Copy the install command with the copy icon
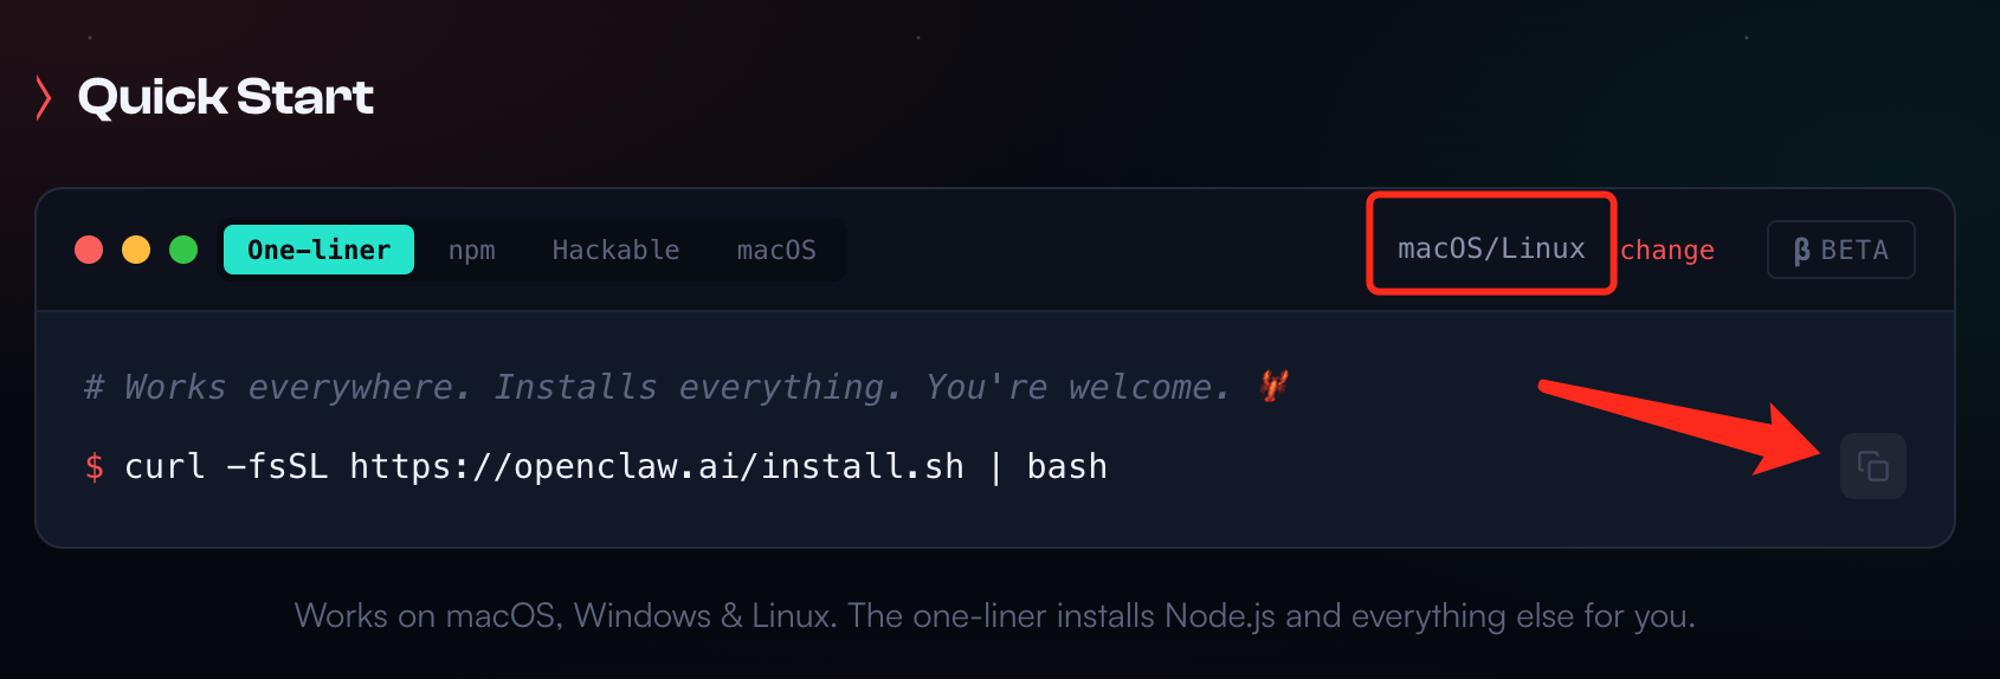This screenshot has height=679, width=2000. (1873, 466)
